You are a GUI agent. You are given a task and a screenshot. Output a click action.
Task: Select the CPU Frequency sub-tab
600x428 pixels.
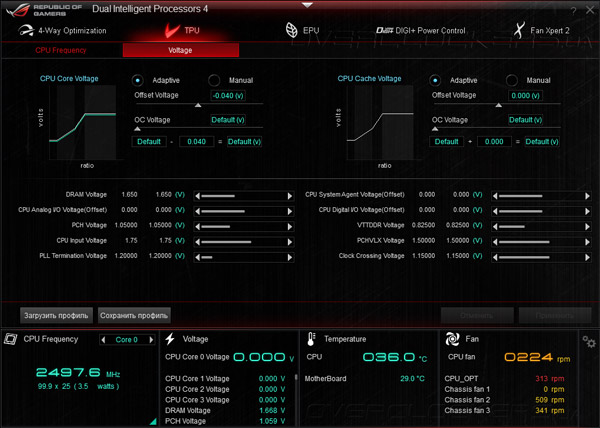point(61,50)
